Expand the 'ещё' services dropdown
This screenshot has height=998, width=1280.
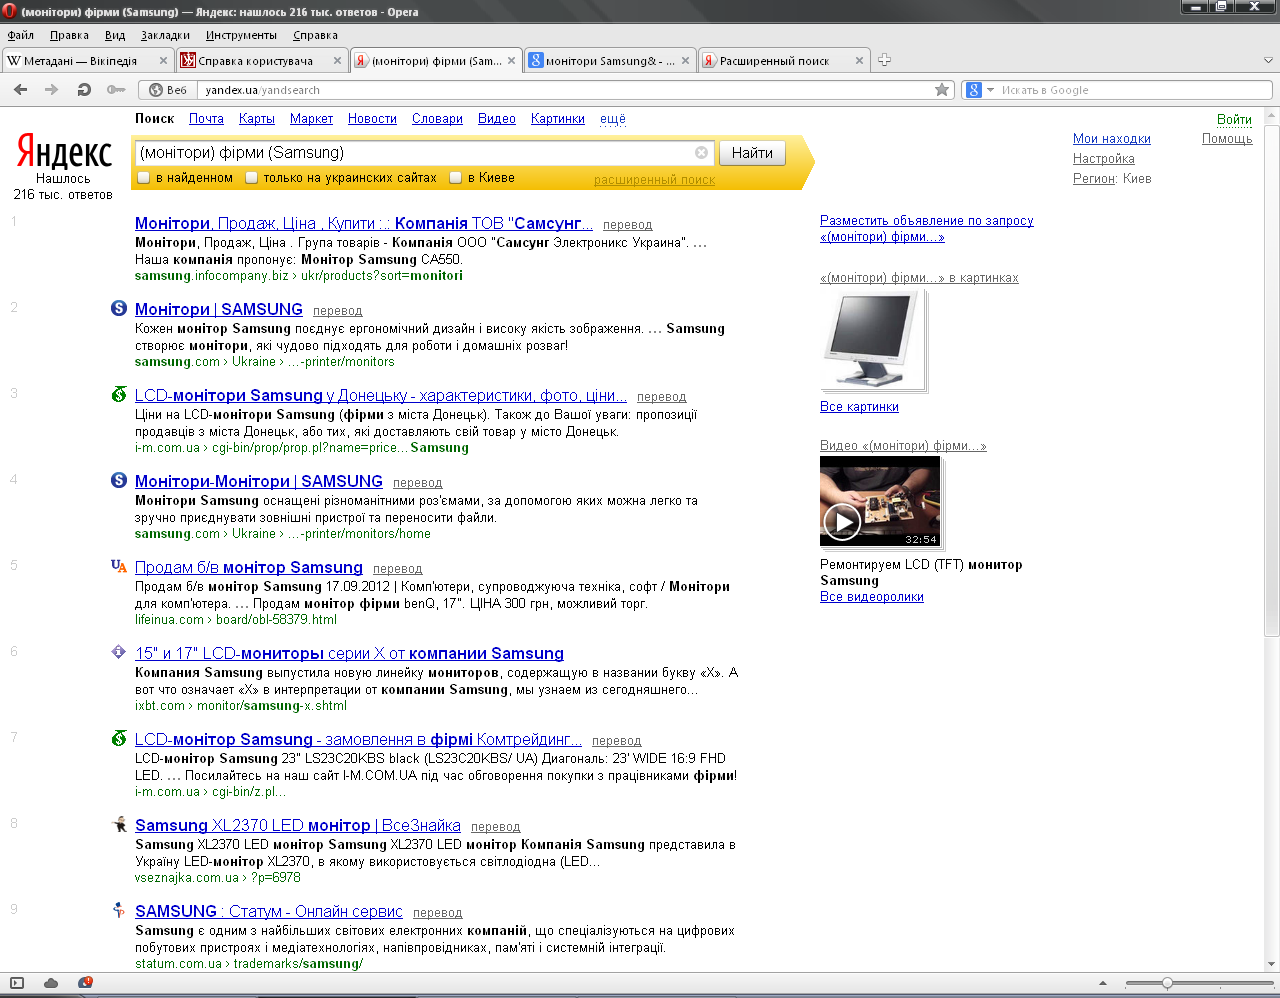(x=613, y=119)
